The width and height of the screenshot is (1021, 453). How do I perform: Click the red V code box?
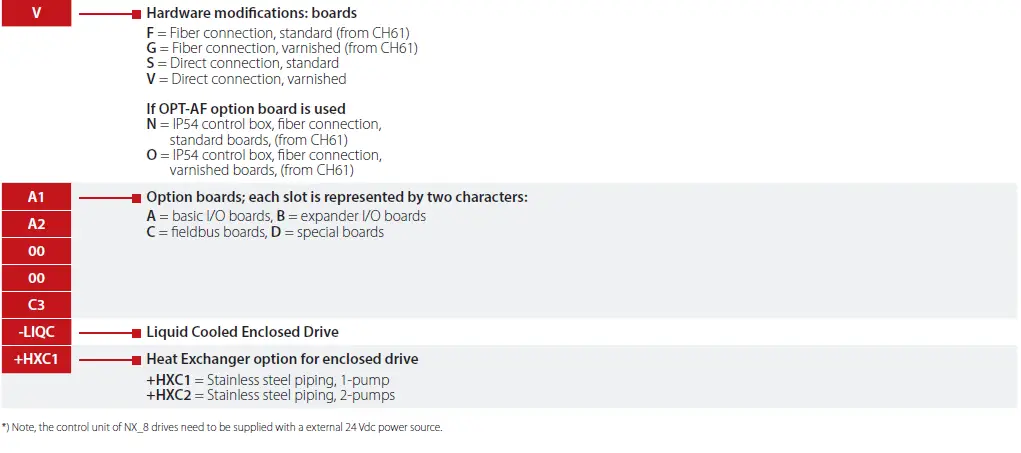36,15
